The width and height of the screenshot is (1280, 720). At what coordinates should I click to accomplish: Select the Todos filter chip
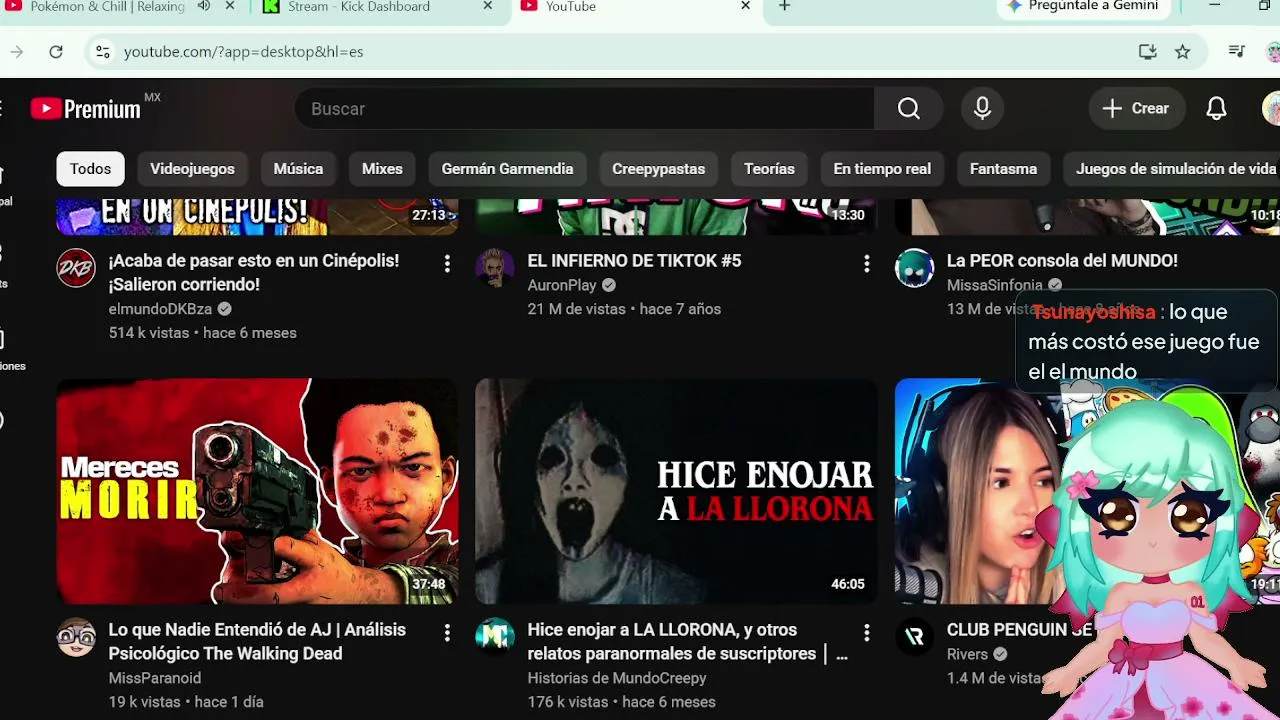(90, 169)
